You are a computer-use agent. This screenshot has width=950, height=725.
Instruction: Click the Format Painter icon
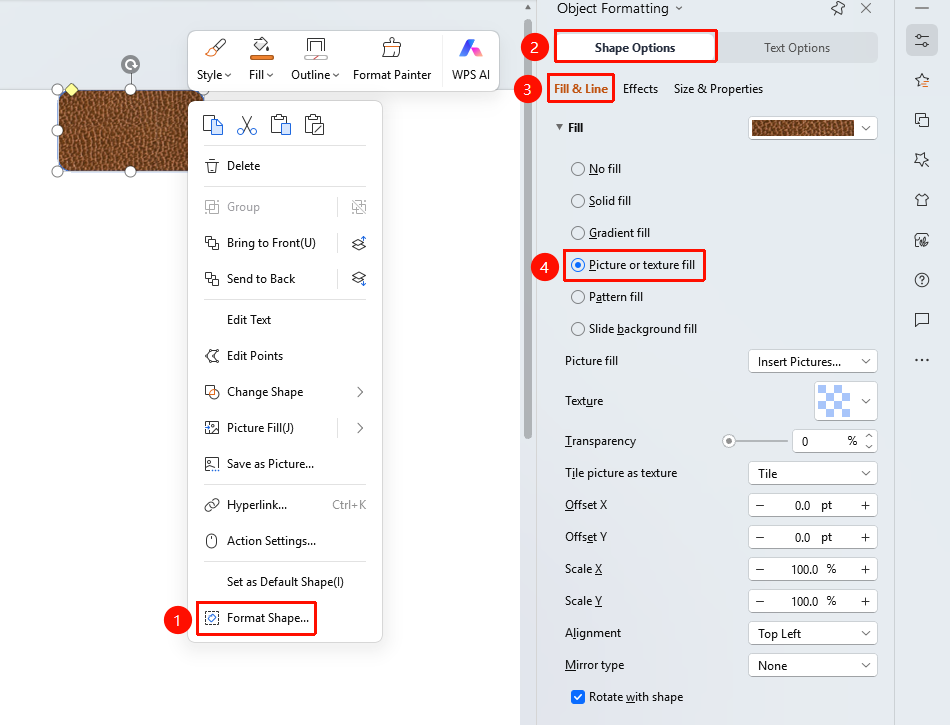tap(391, 48)
